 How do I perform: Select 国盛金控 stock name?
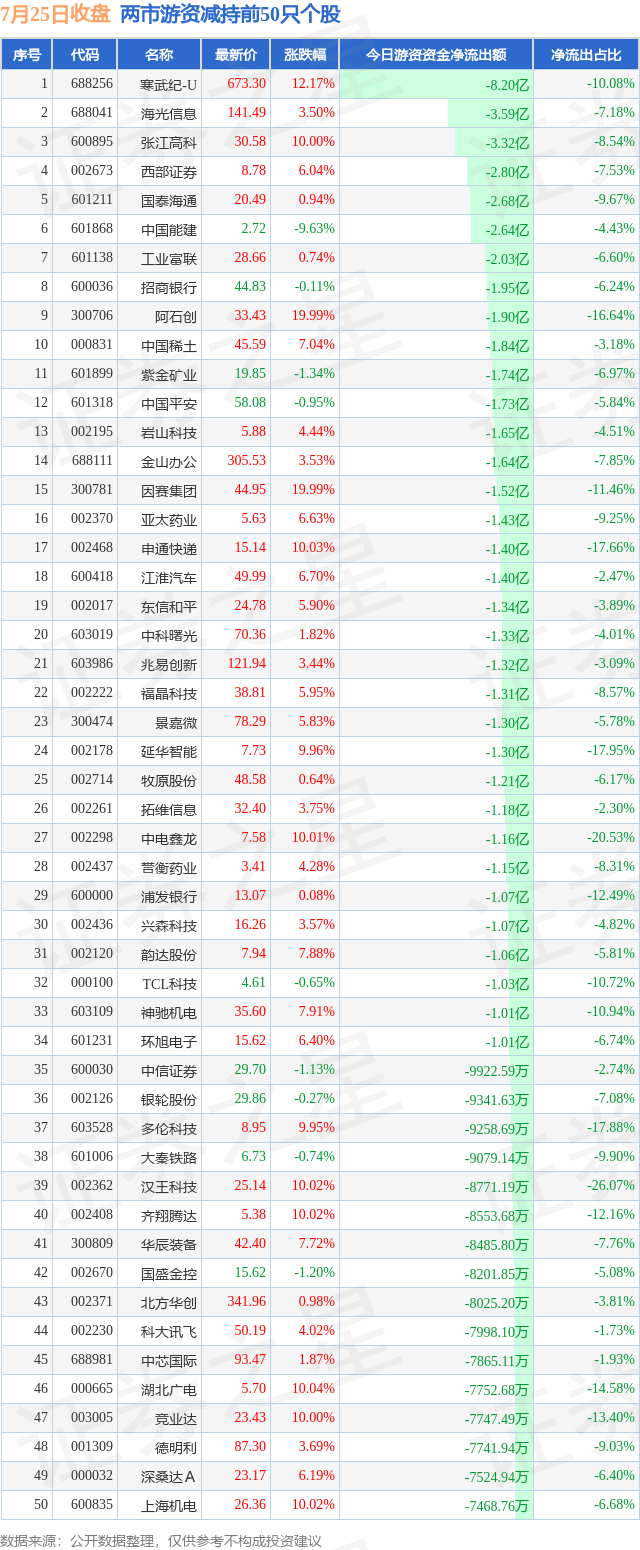tap(169, 1273)
